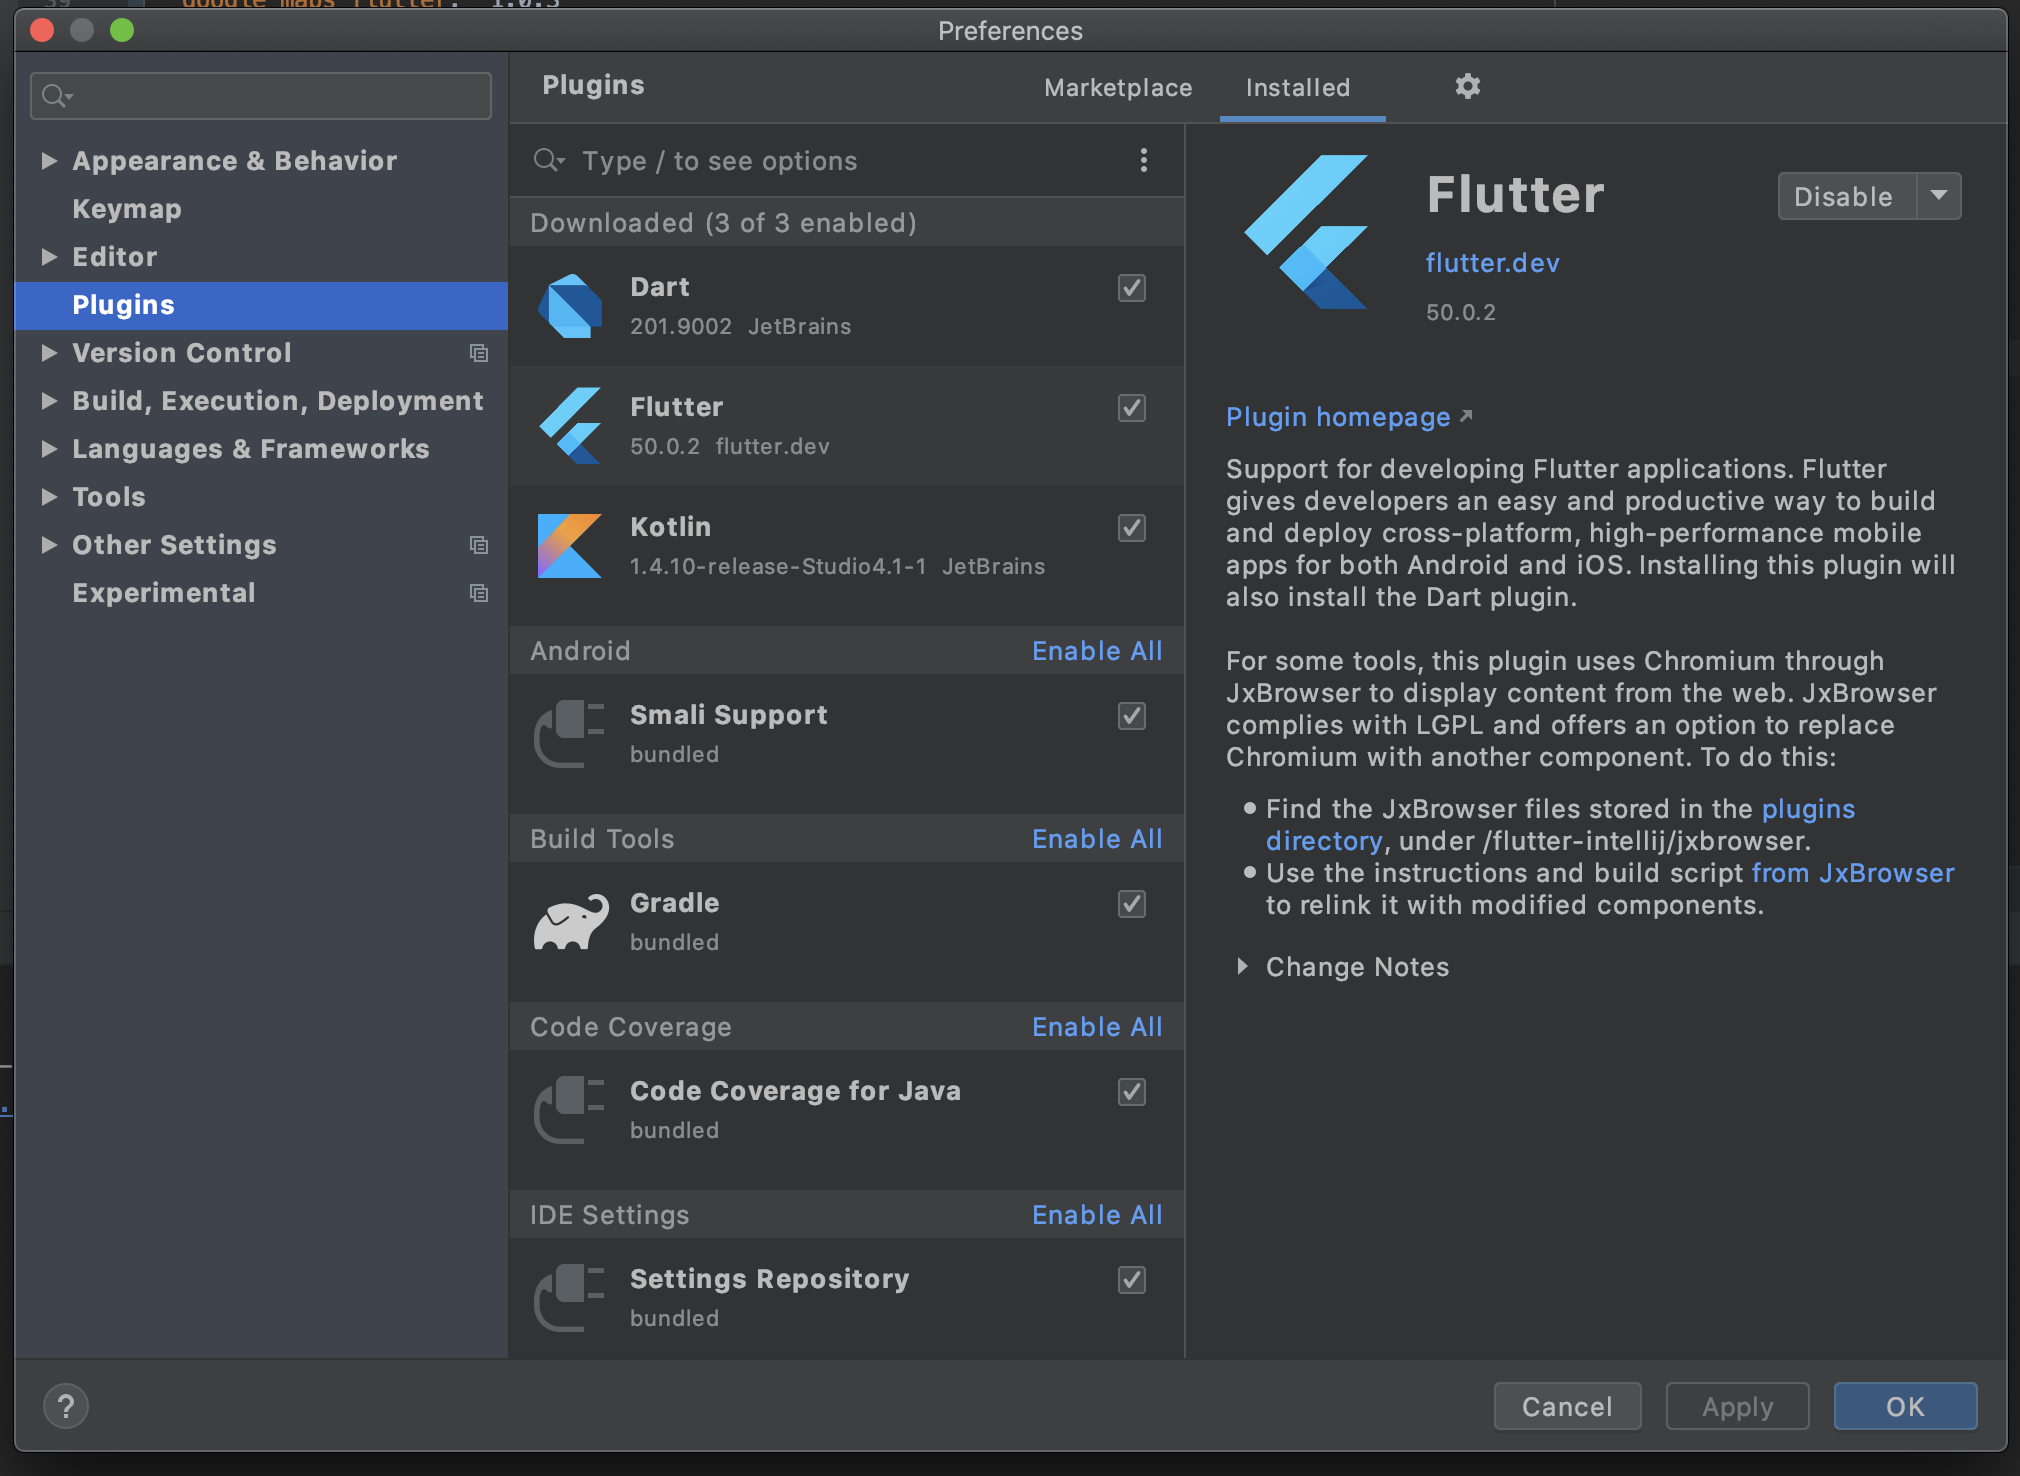
Task: Open the plugin list options menu
Action: (x=1144, y=160)
